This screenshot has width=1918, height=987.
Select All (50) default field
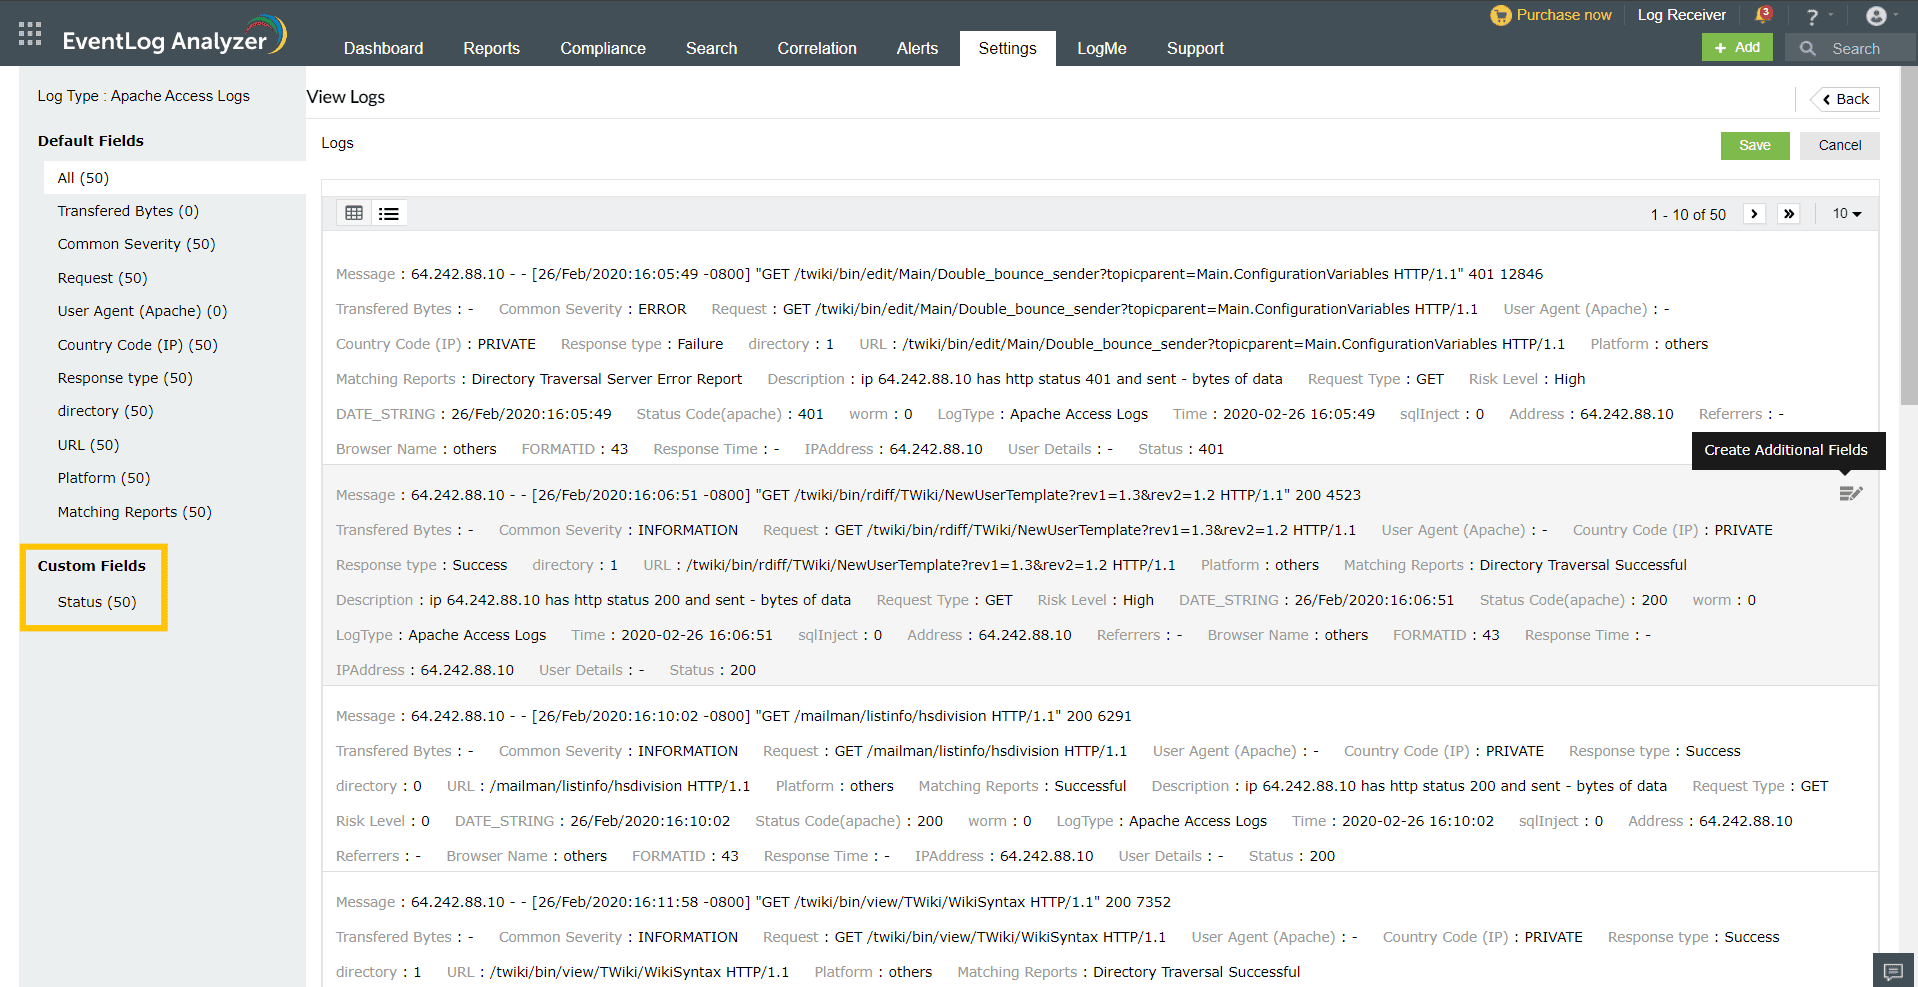pos(174,178)
